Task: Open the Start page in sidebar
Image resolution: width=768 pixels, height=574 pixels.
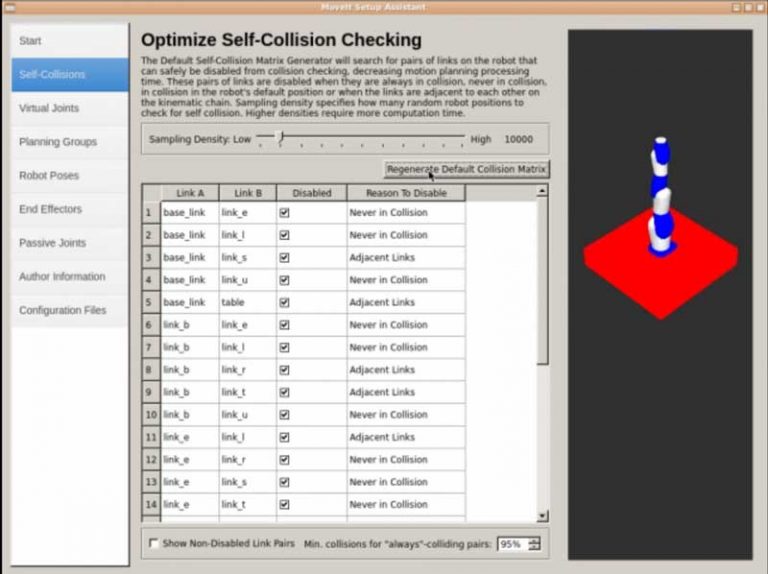Action: (x=70, y=41)
